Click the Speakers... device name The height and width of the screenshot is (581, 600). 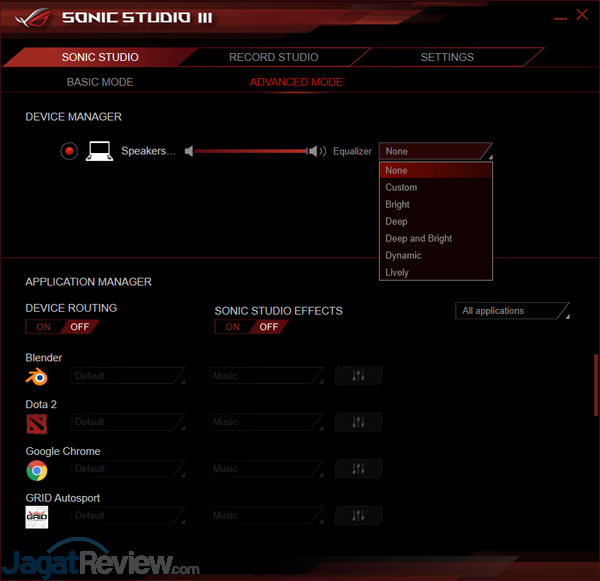pyautogui.click(x=148, y=151)
